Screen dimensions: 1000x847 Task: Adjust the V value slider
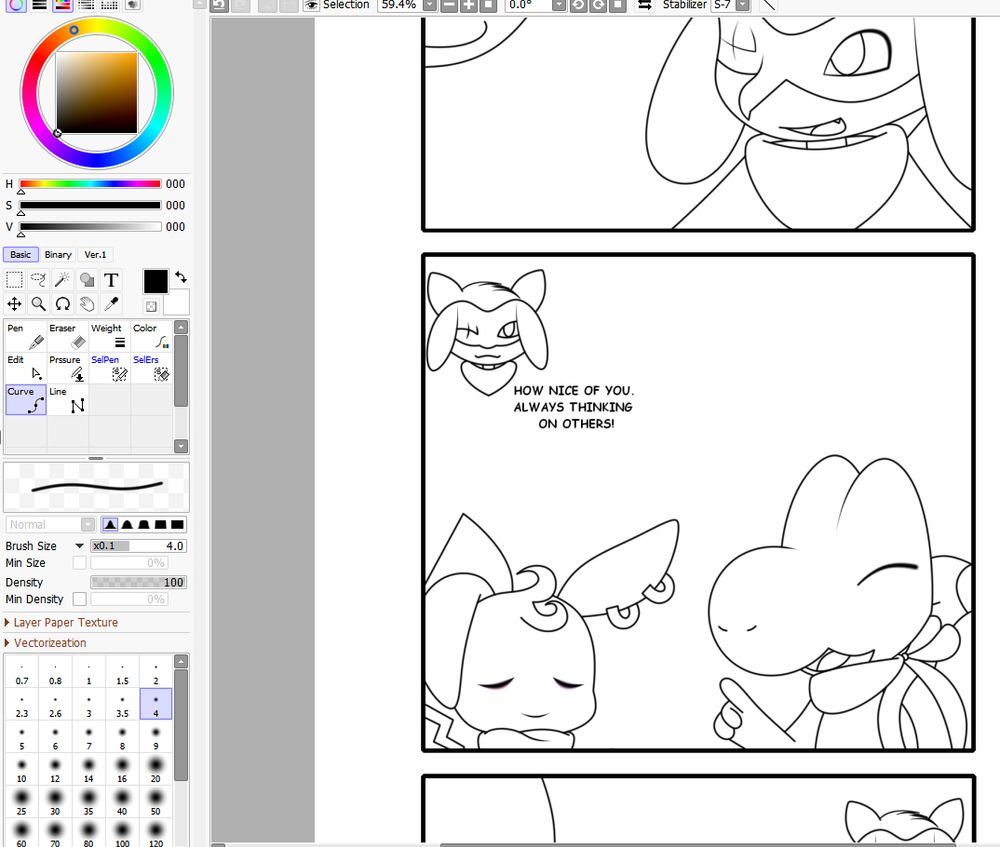tap(90, 226)
